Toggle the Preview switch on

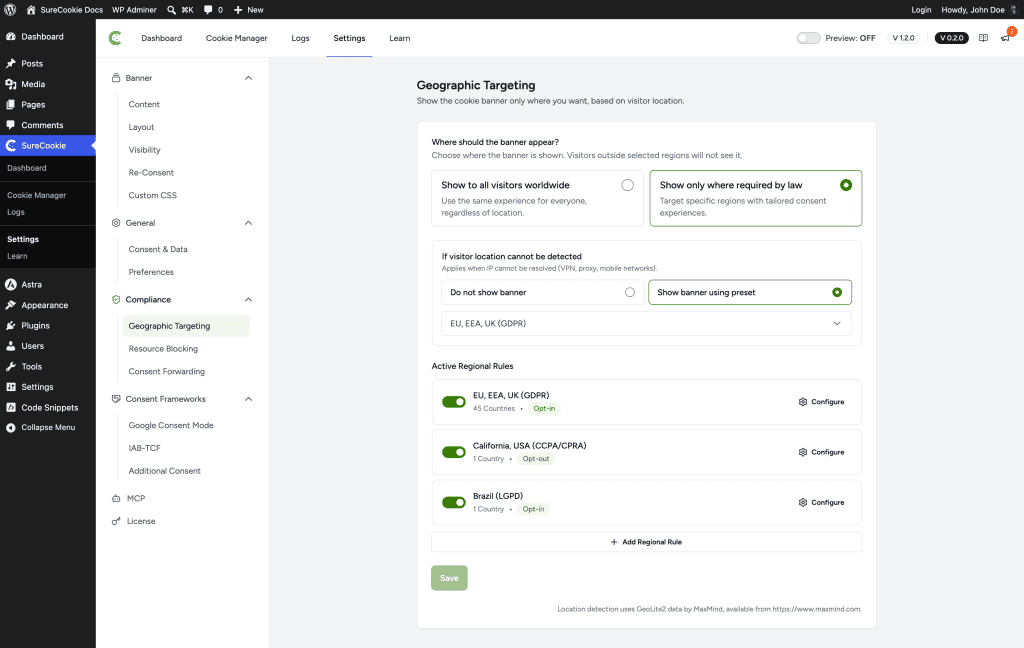[808, 38]
